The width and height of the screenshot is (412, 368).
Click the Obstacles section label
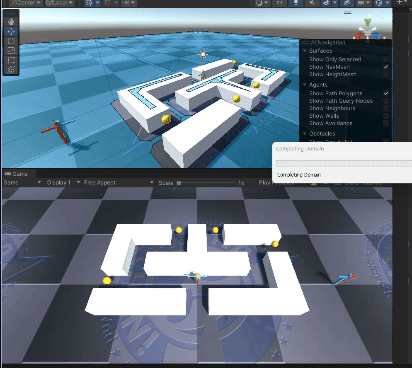[x=322, y=133]
